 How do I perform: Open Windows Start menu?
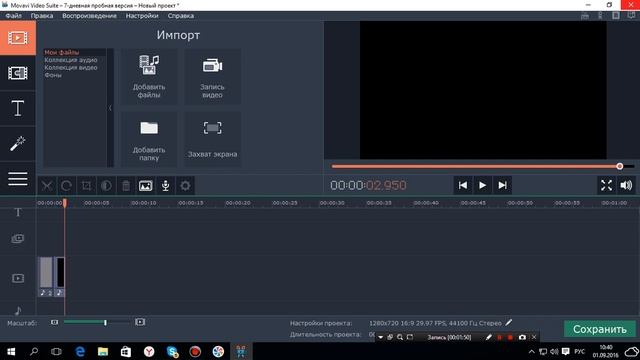click(x=11, y=351)
